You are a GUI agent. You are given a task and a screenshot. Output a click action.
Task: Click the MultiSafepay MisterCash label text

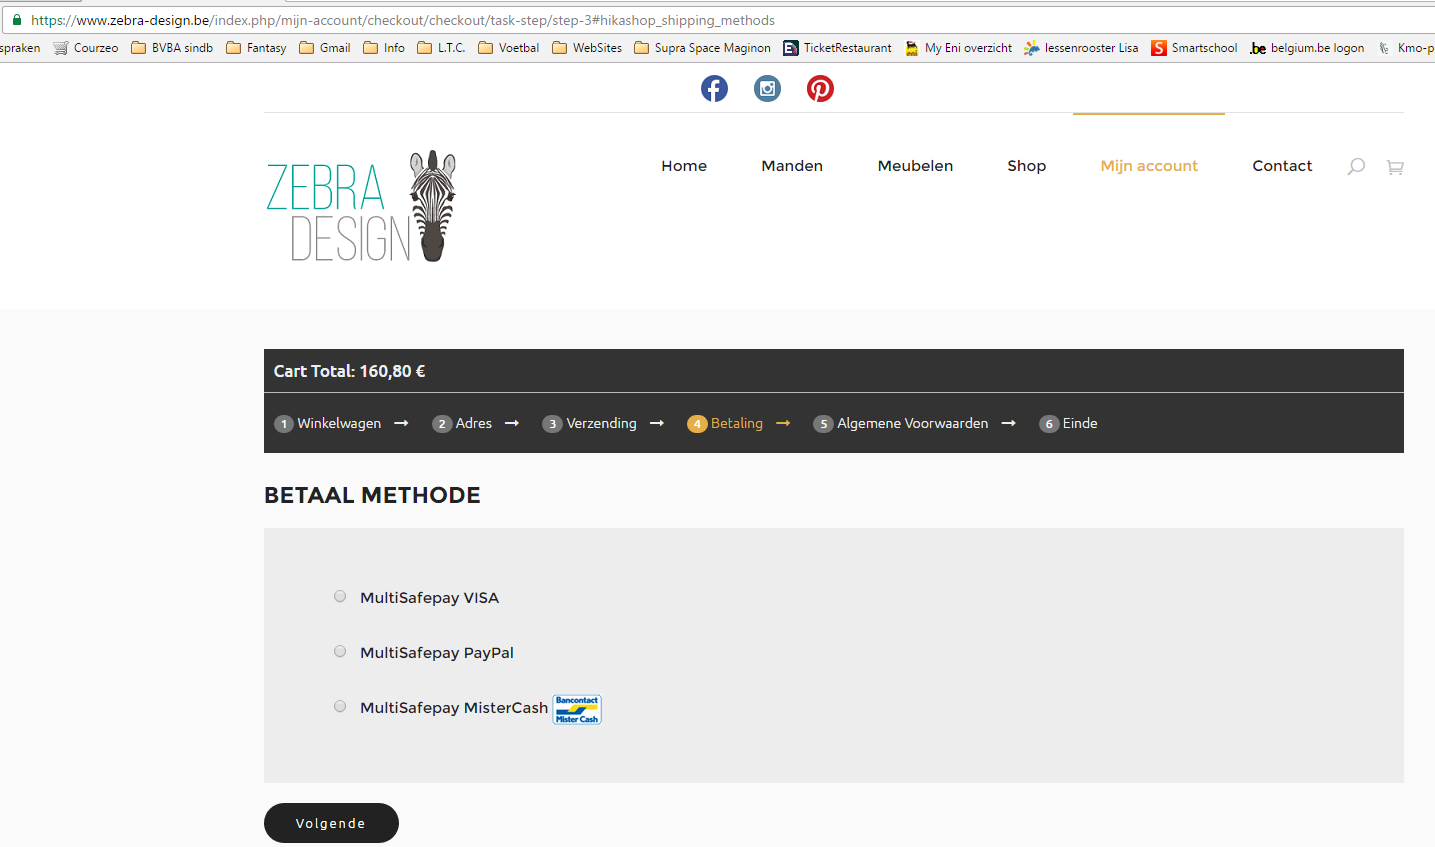[454, 708]
